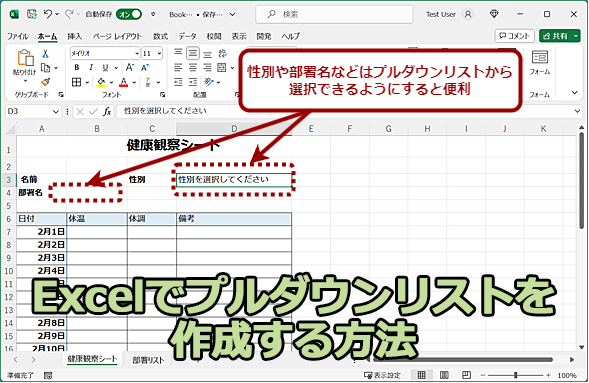
Task: Undo the last action
Action: tap(48, 14)
